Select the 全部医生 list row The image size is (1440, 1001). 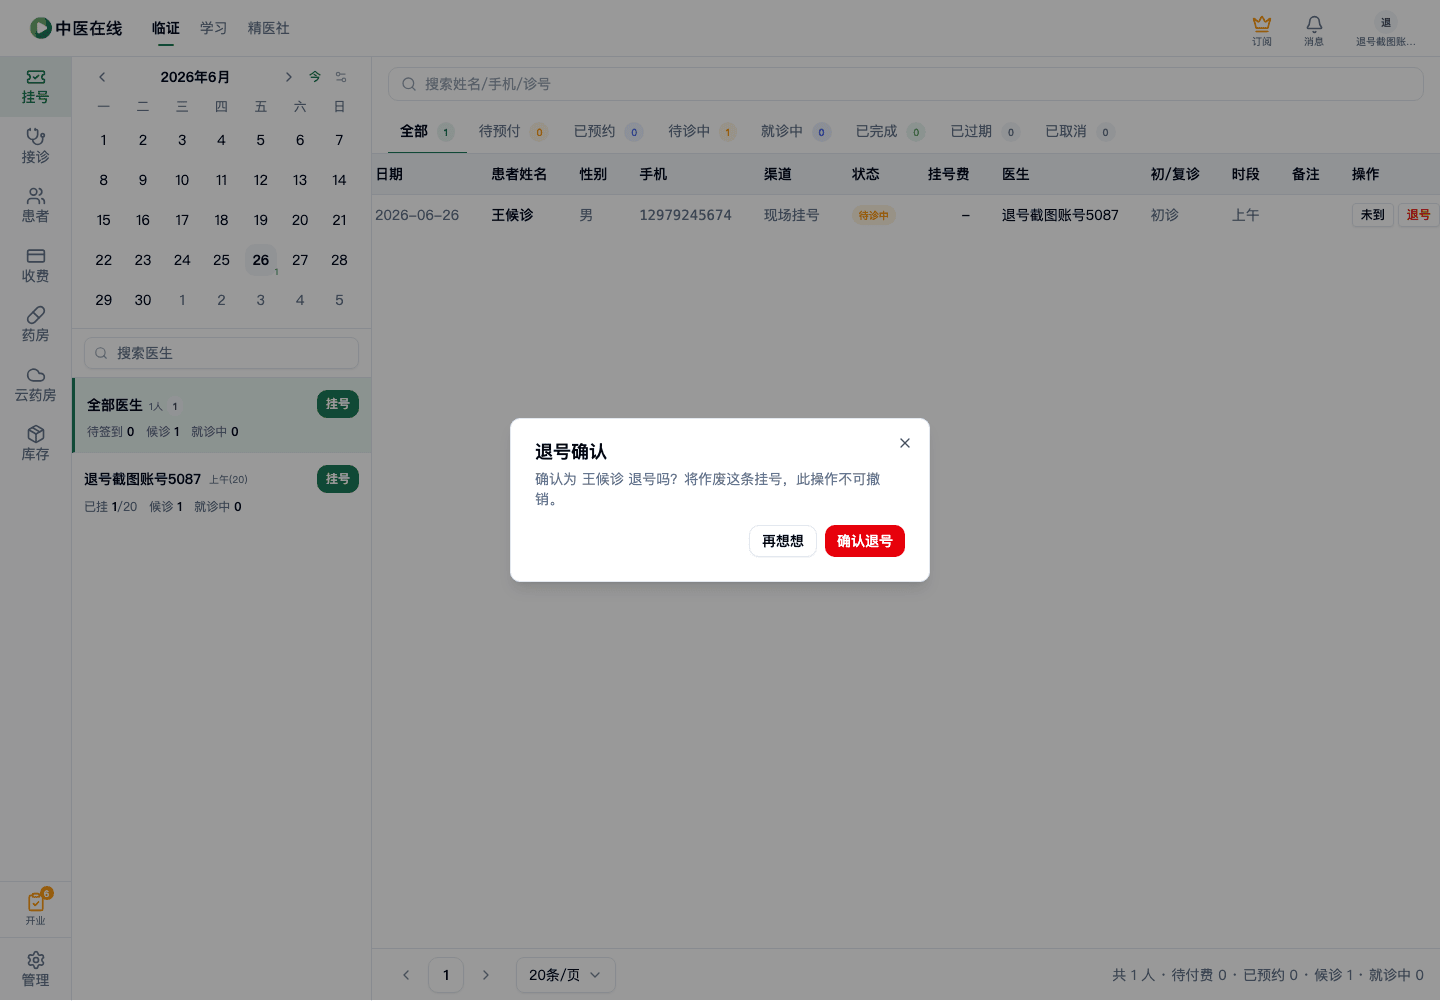pyautogui.click(x=222, y=416)
